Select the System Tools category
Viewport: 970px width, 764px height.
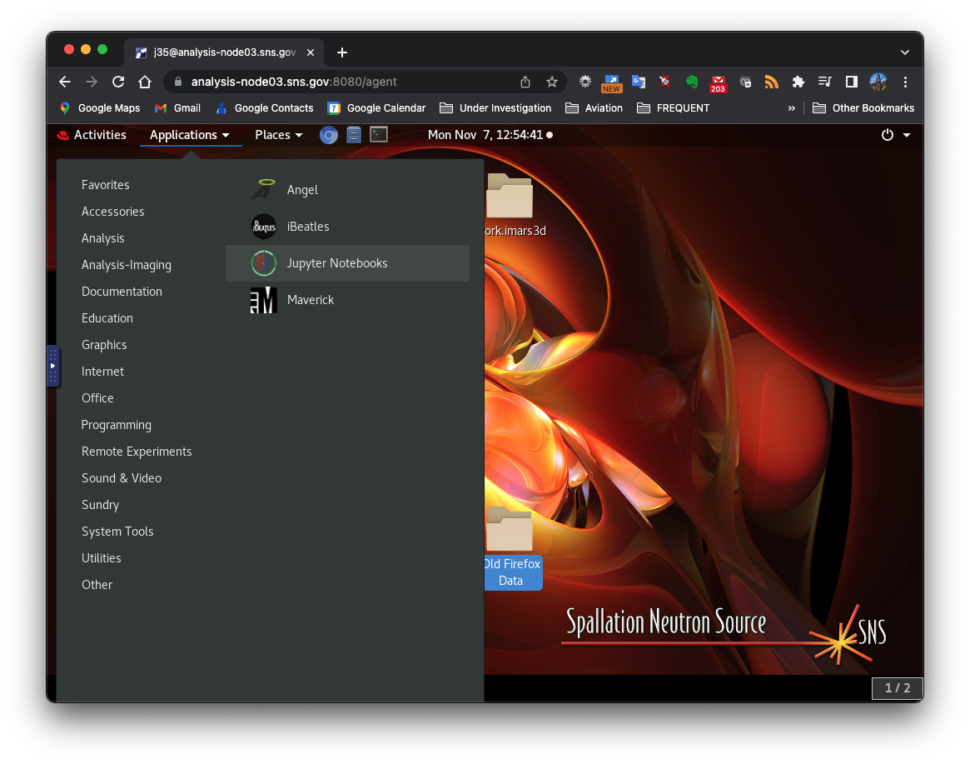point(117,532)
